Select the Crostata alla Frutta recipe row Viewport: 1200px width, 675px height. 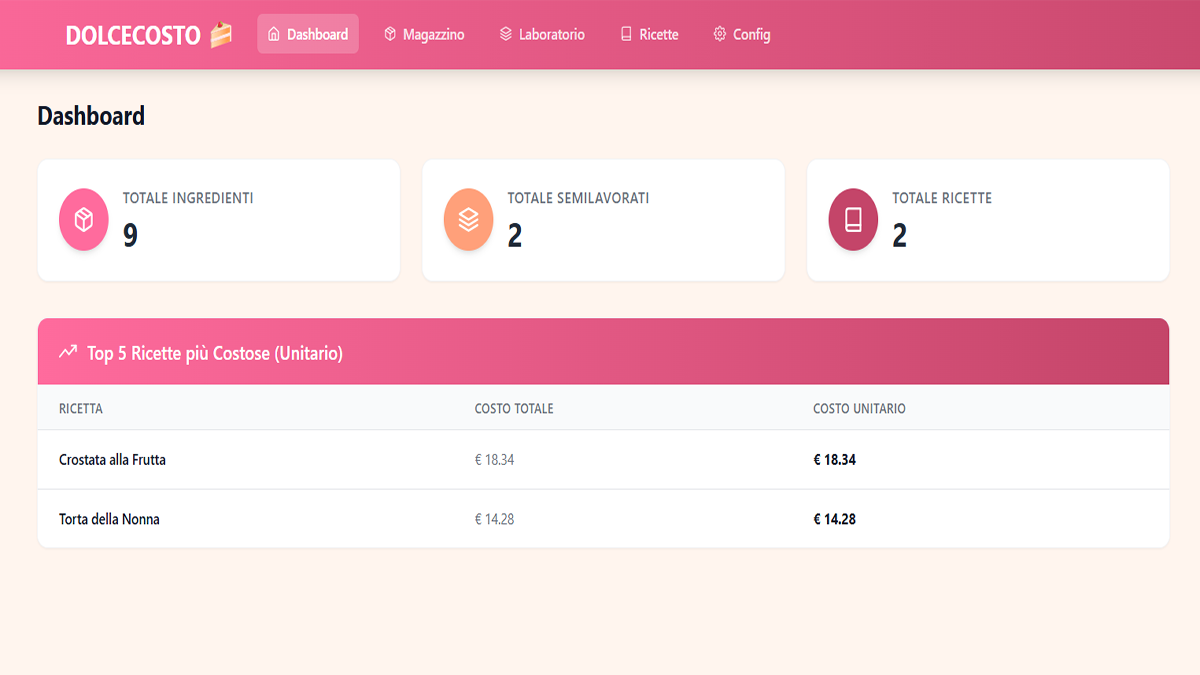click(x=113, y=460)
